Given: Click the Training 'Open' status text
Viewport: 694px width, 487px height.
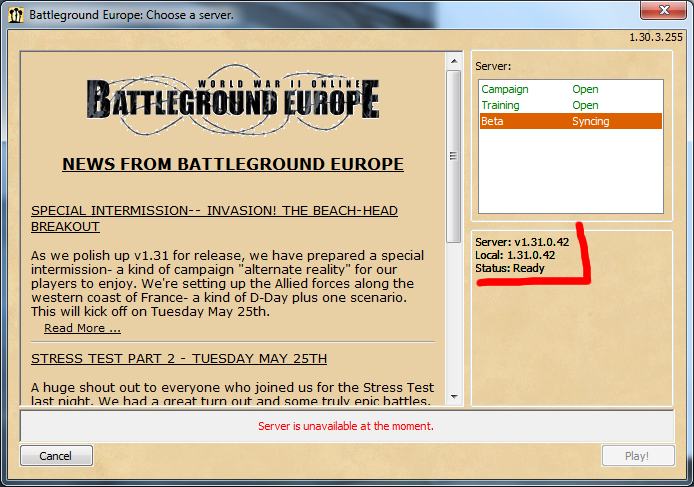Looking at the screenshot, I should click(585, 105).
